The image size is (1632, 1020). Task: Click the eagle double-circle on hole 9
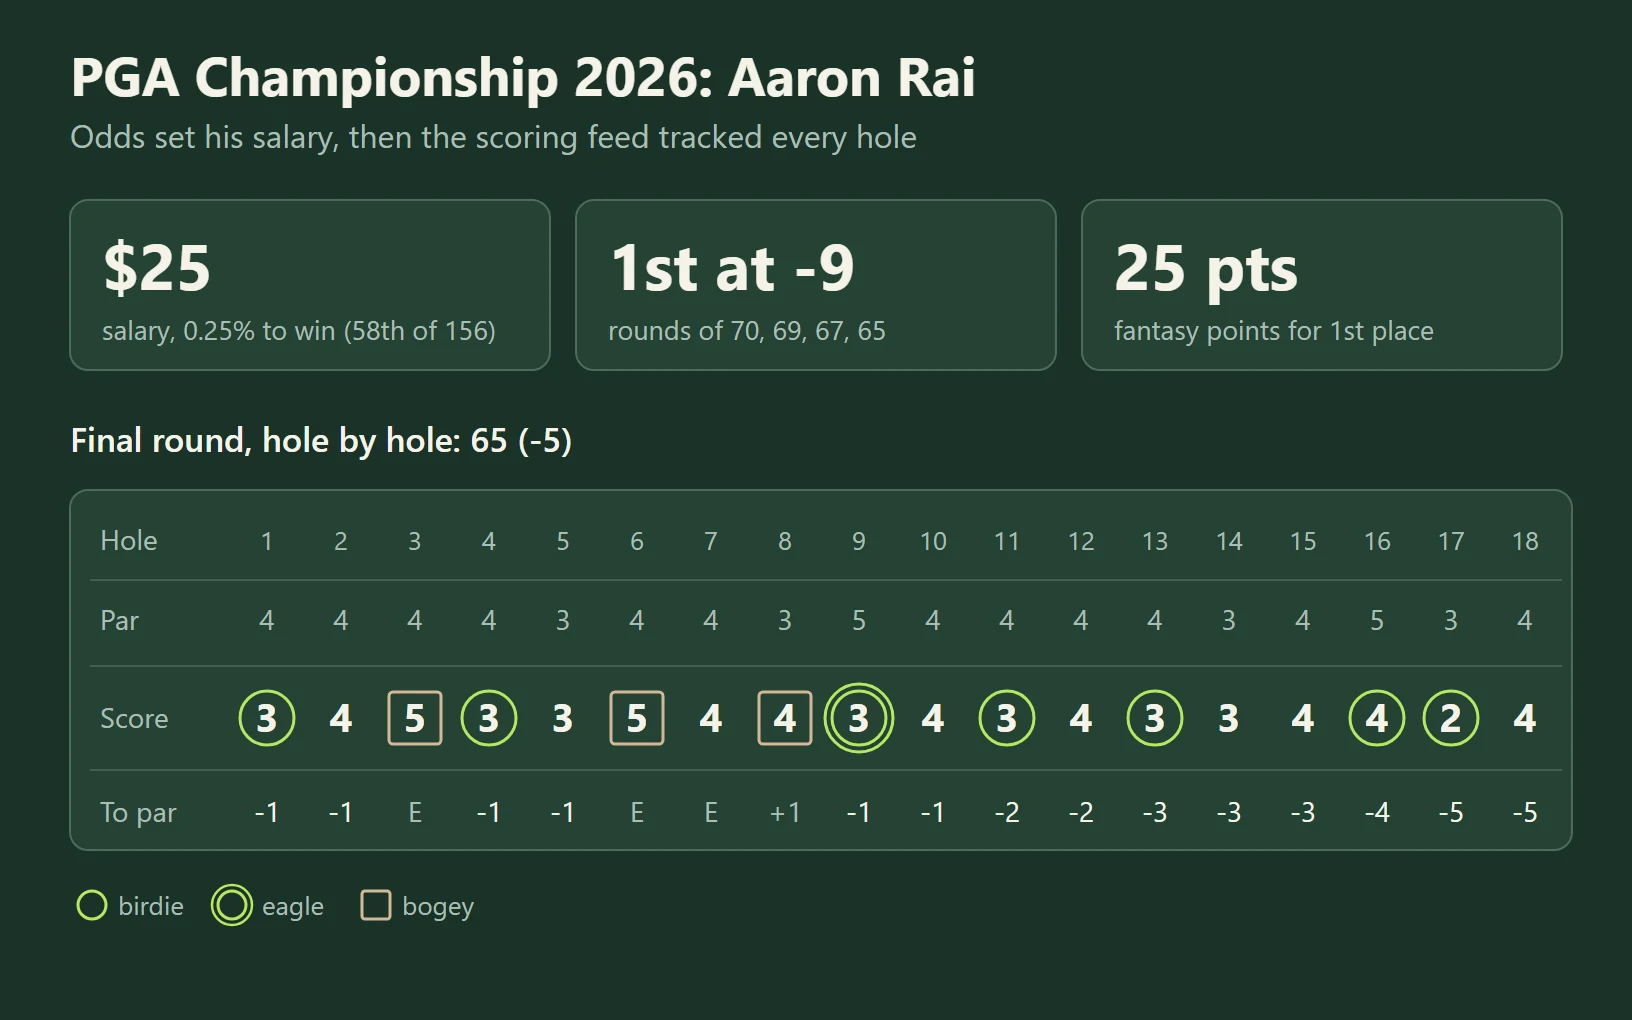tap(859, 718)
